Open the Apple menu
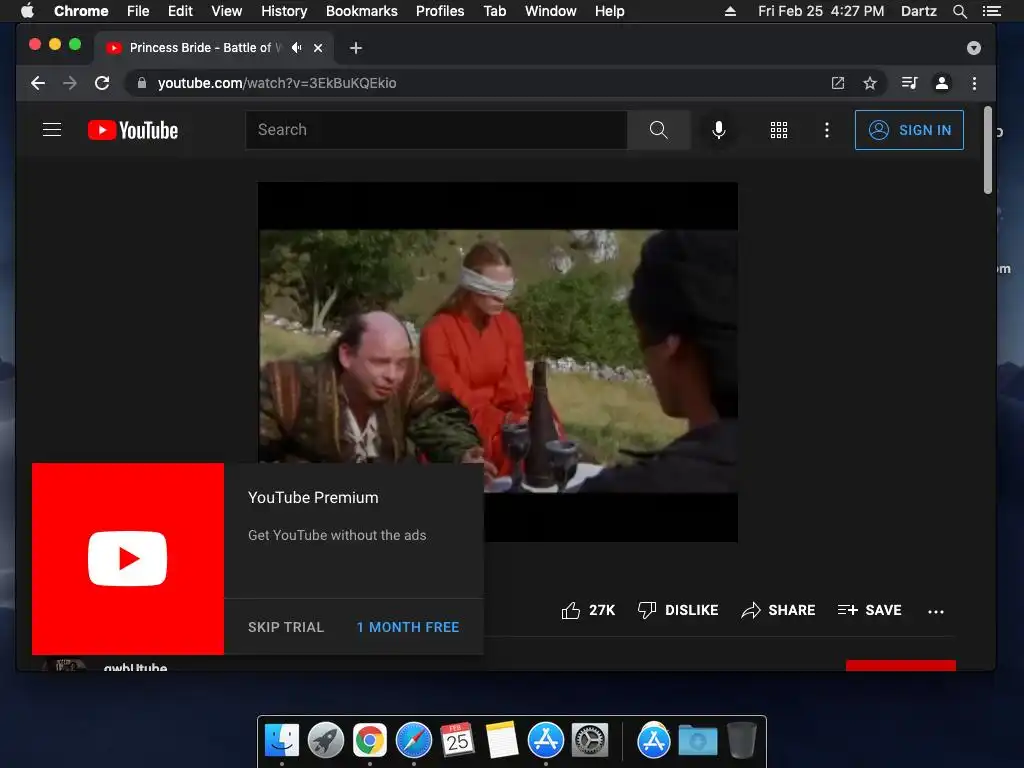 click(x=27, y=11)
